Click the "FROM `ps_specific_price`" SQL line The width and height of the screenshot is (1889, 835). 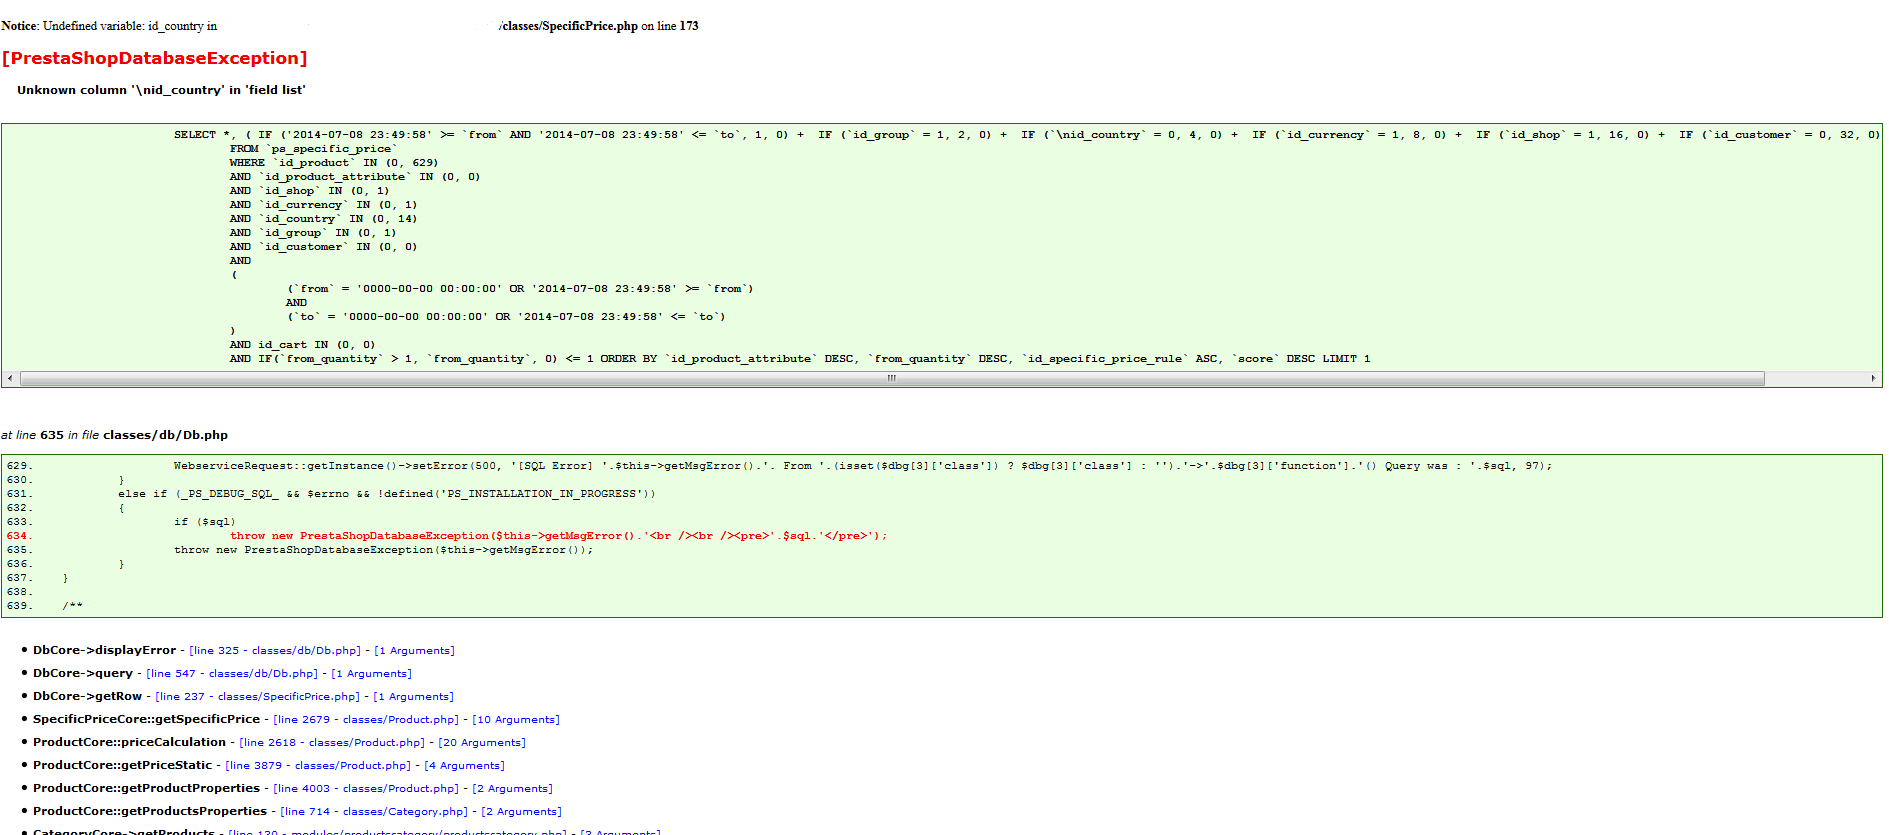(x=313, y=148)
